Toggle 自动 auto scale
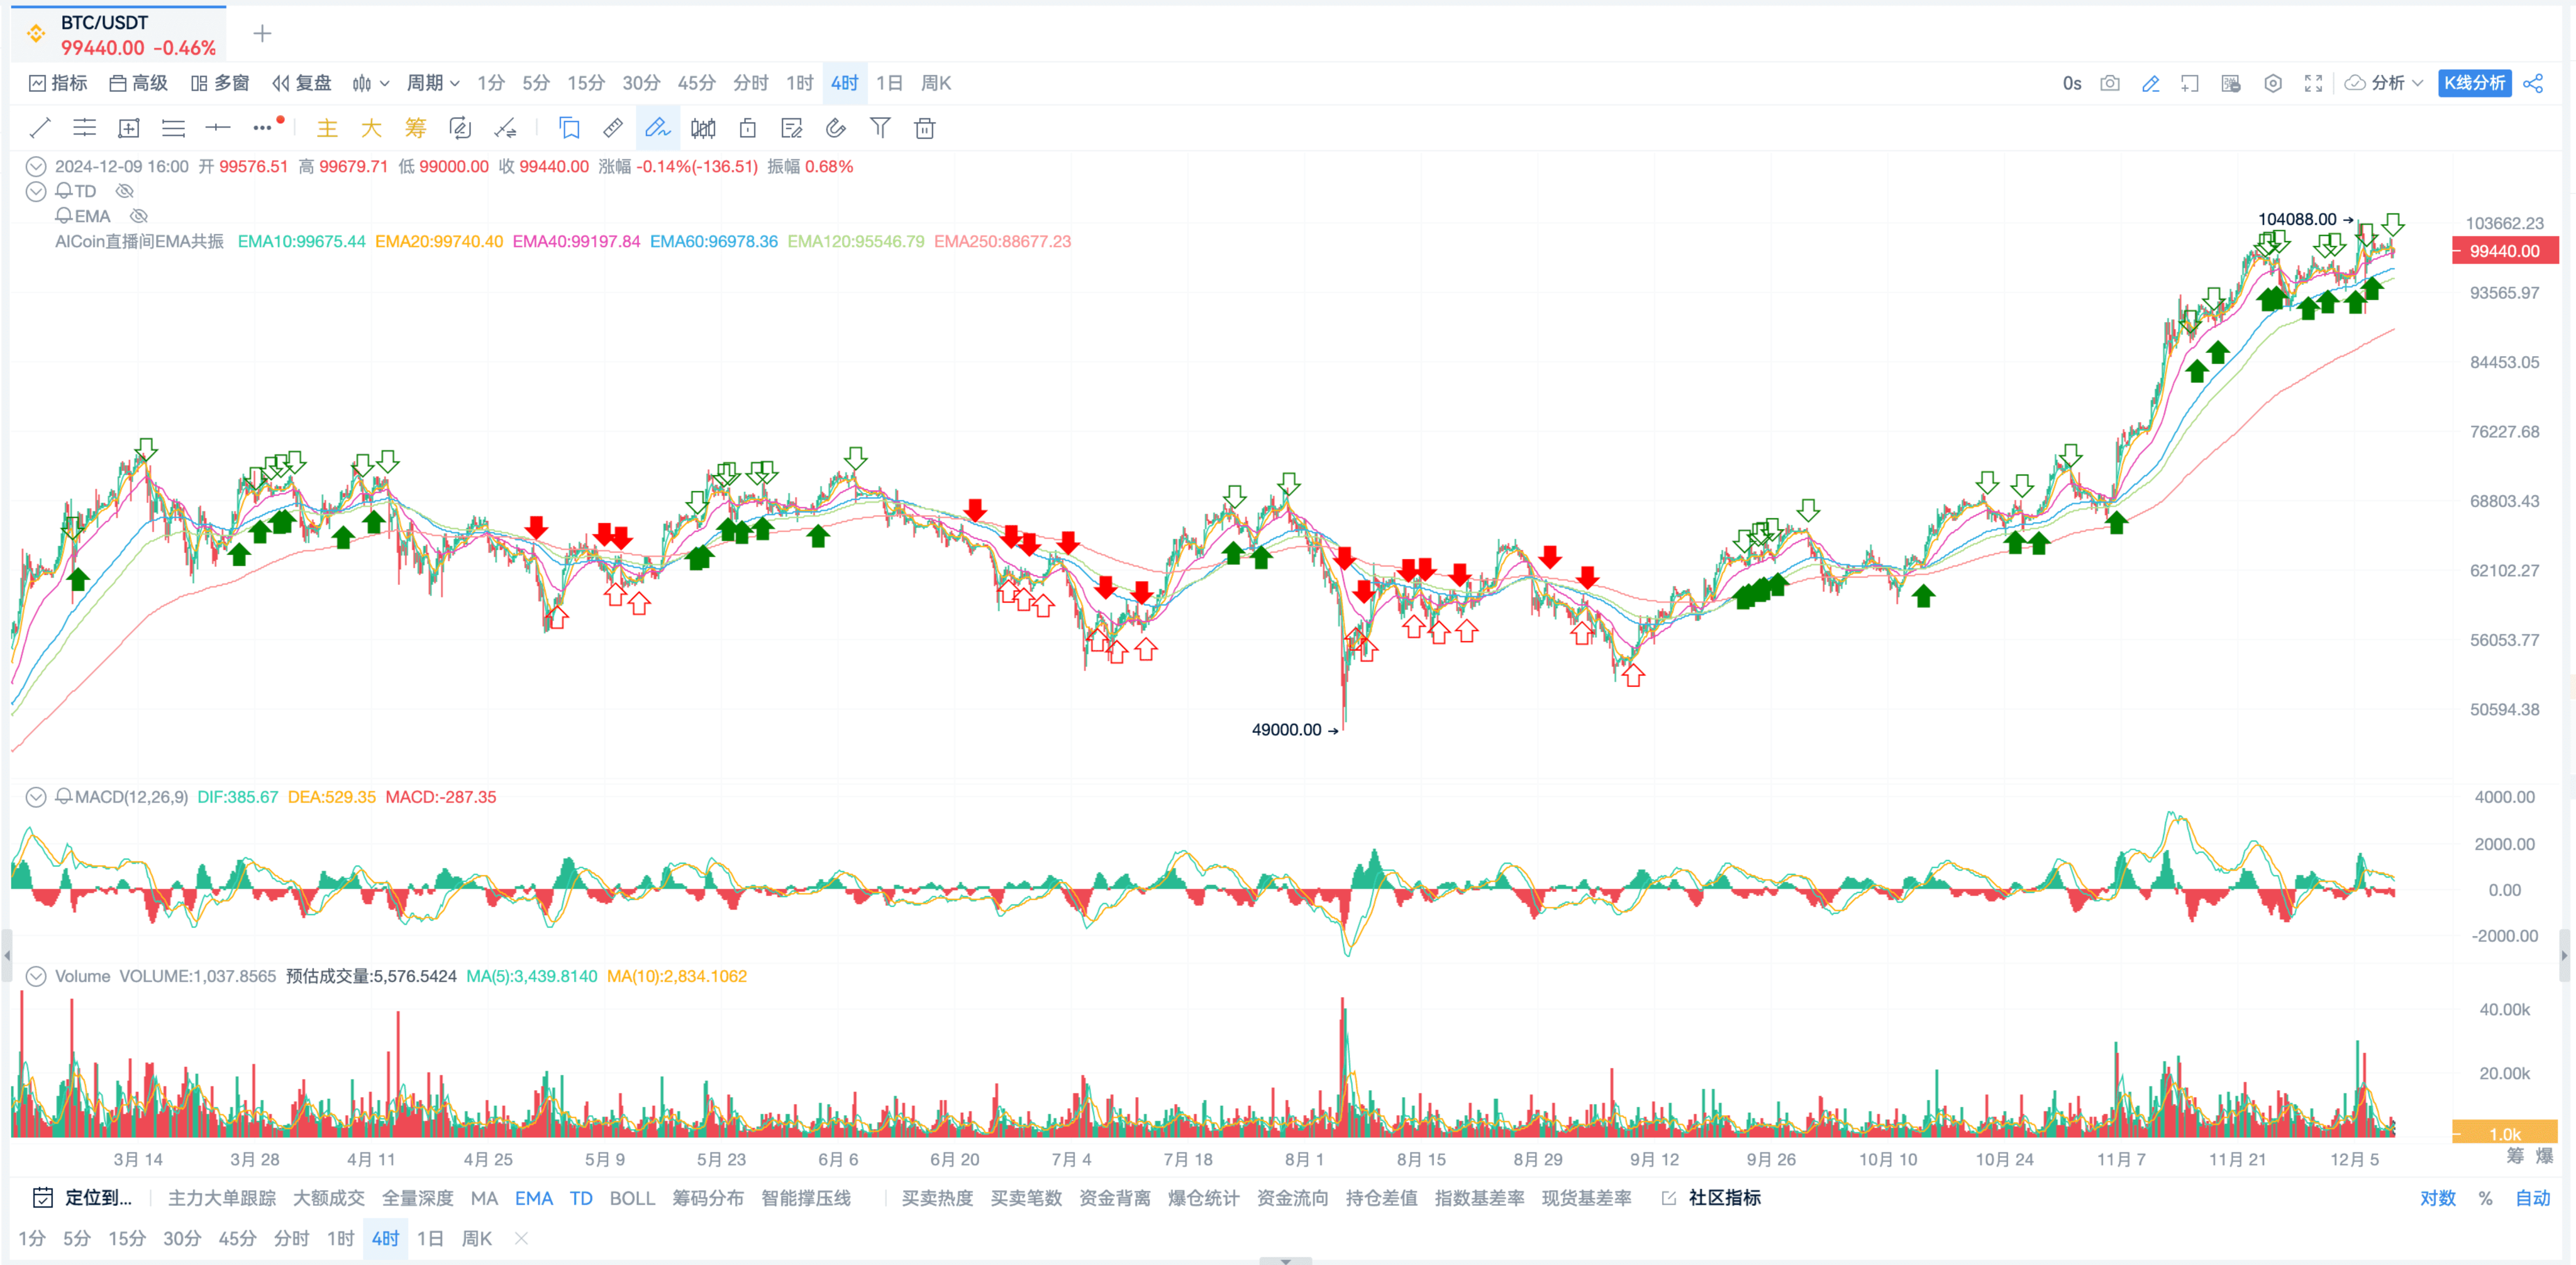The image size is (2576, 1265). [x=2533, y=1198]
